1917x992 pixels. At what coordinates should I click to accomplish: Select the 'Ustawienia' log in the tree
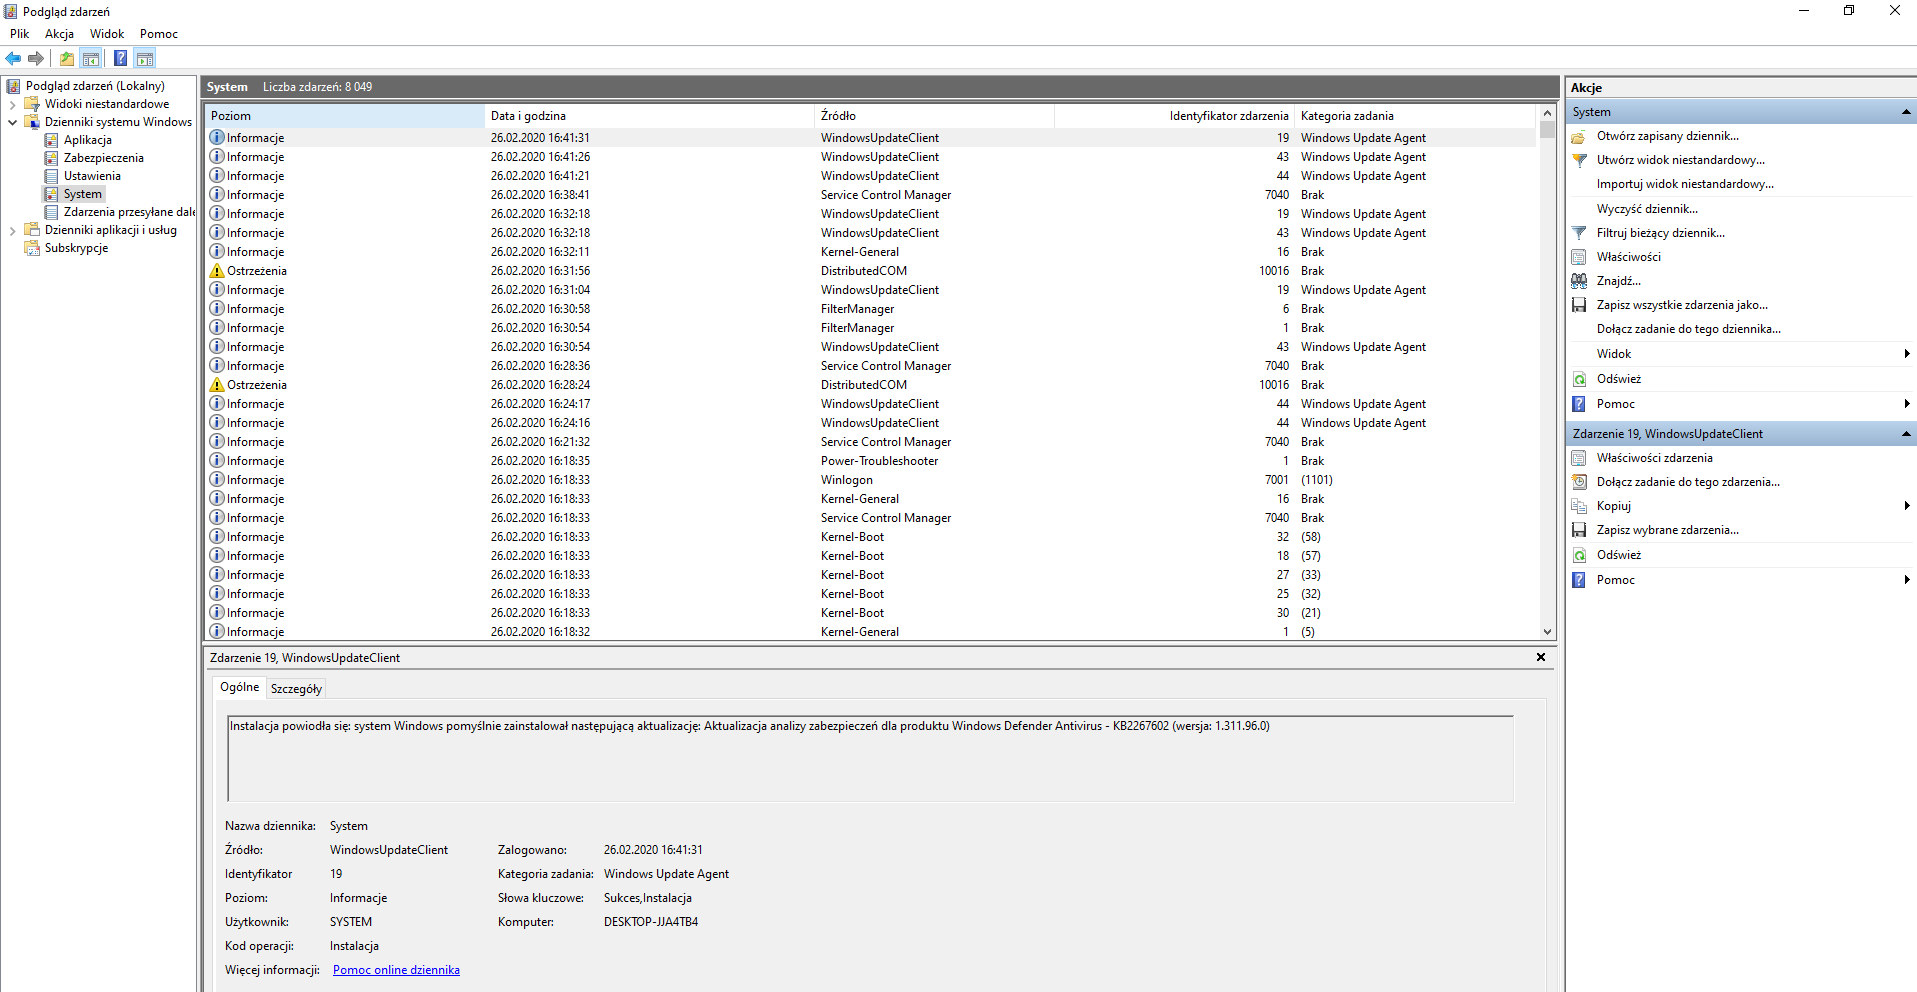(x=92, y=176)
